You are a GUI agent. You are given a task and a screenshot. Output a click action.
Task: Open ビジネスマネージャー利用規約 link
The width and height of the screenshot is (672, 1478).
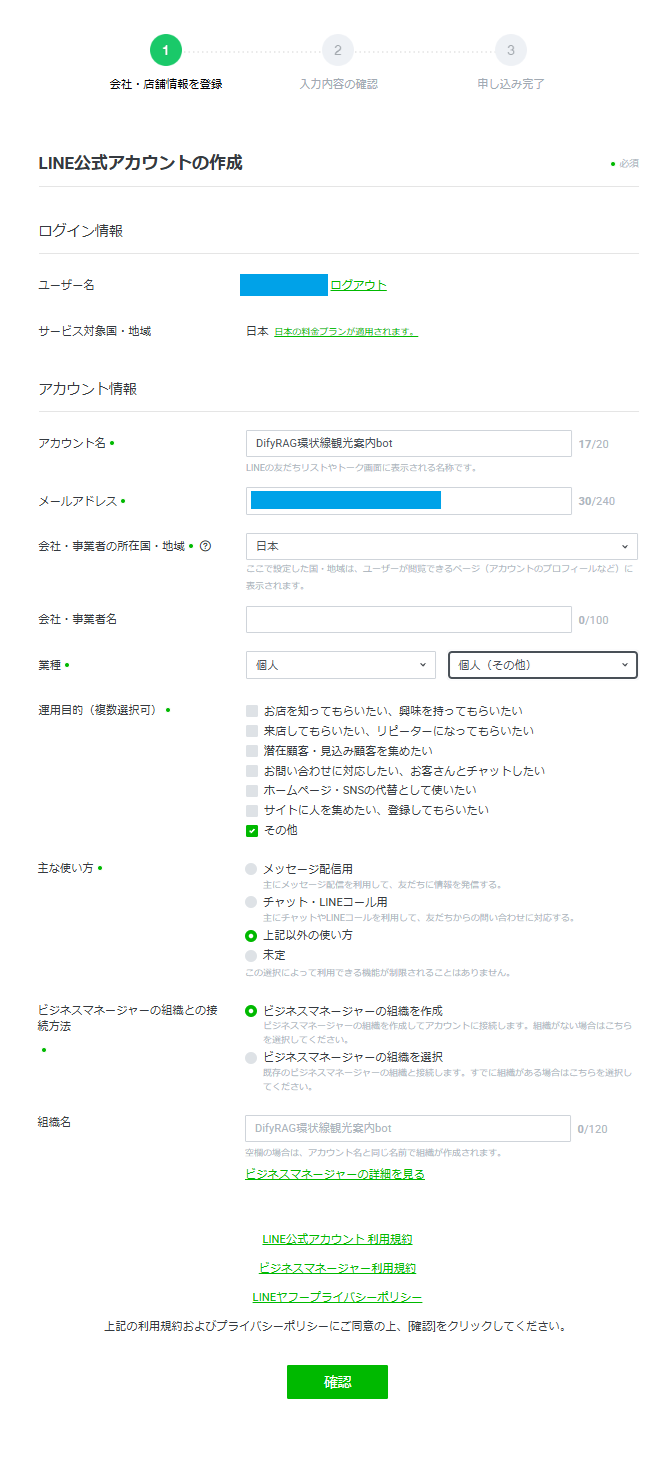pos(337,1268)
